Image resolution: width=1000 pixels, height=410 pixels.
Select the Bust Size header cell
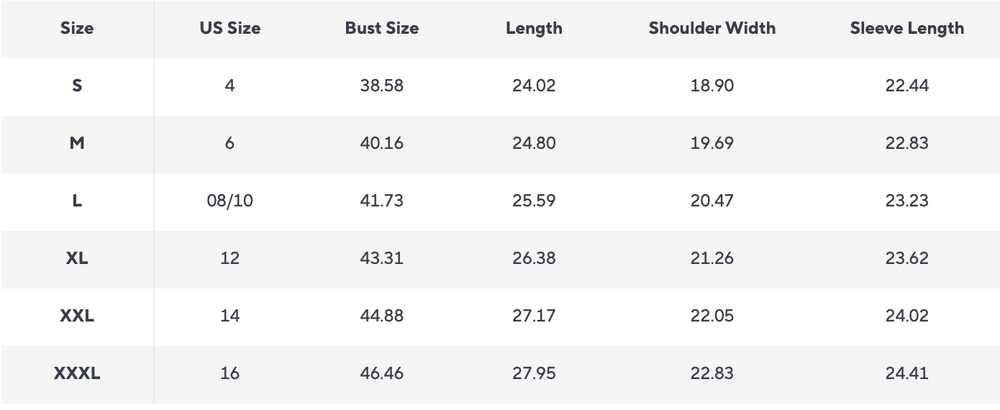click(x=382, y=28)
